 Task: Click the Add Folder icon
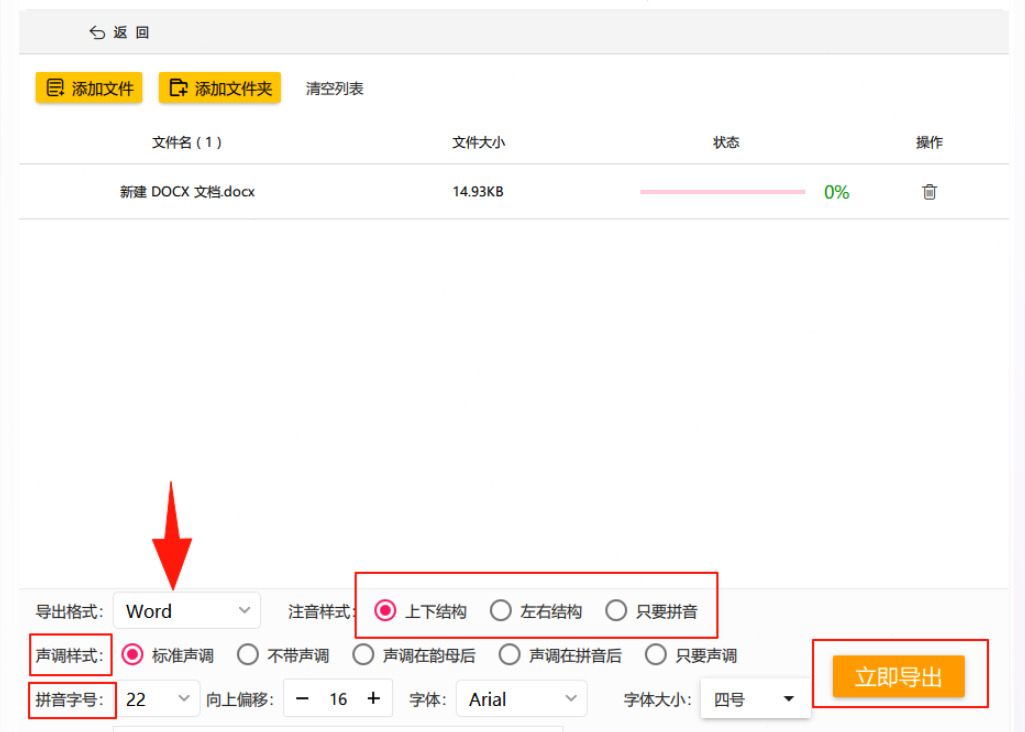point(178,88)
